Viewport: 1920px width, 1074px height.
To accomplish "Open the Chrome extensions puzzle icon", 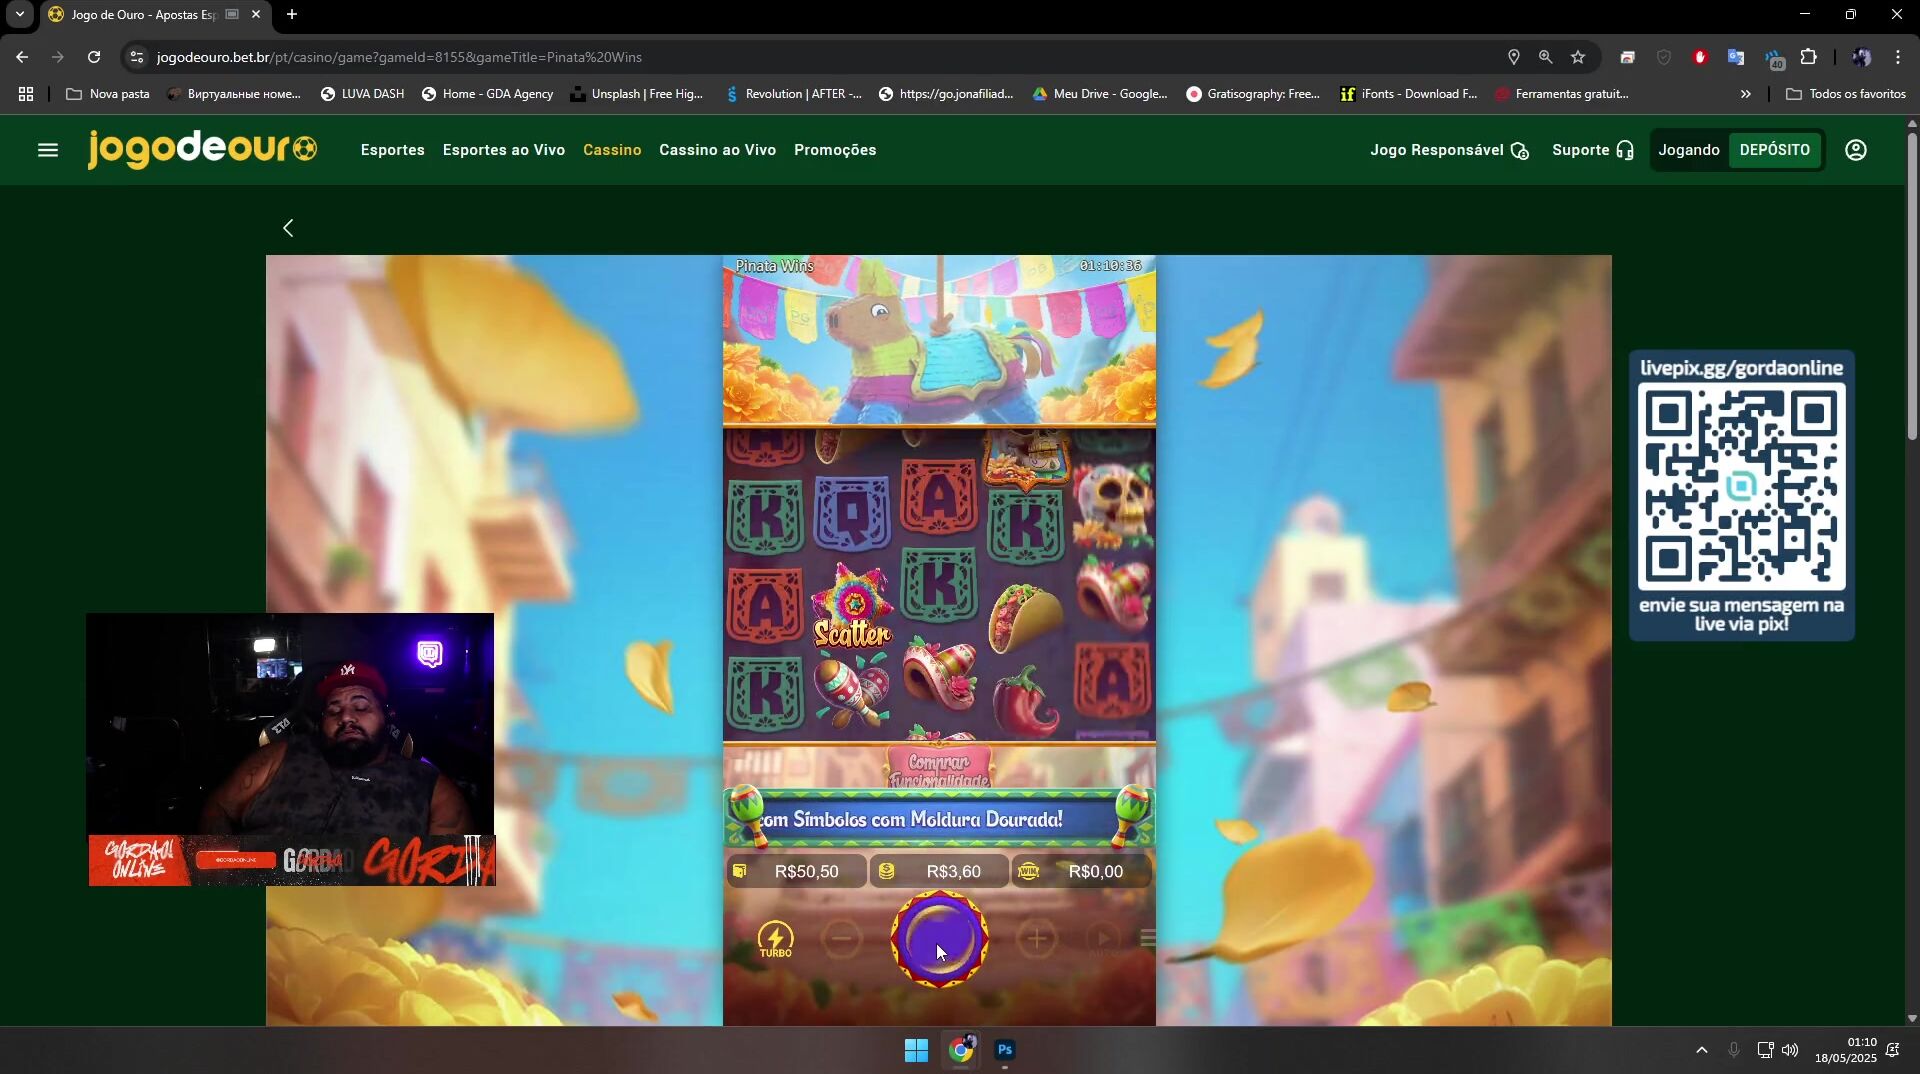I will [1808, 57].
